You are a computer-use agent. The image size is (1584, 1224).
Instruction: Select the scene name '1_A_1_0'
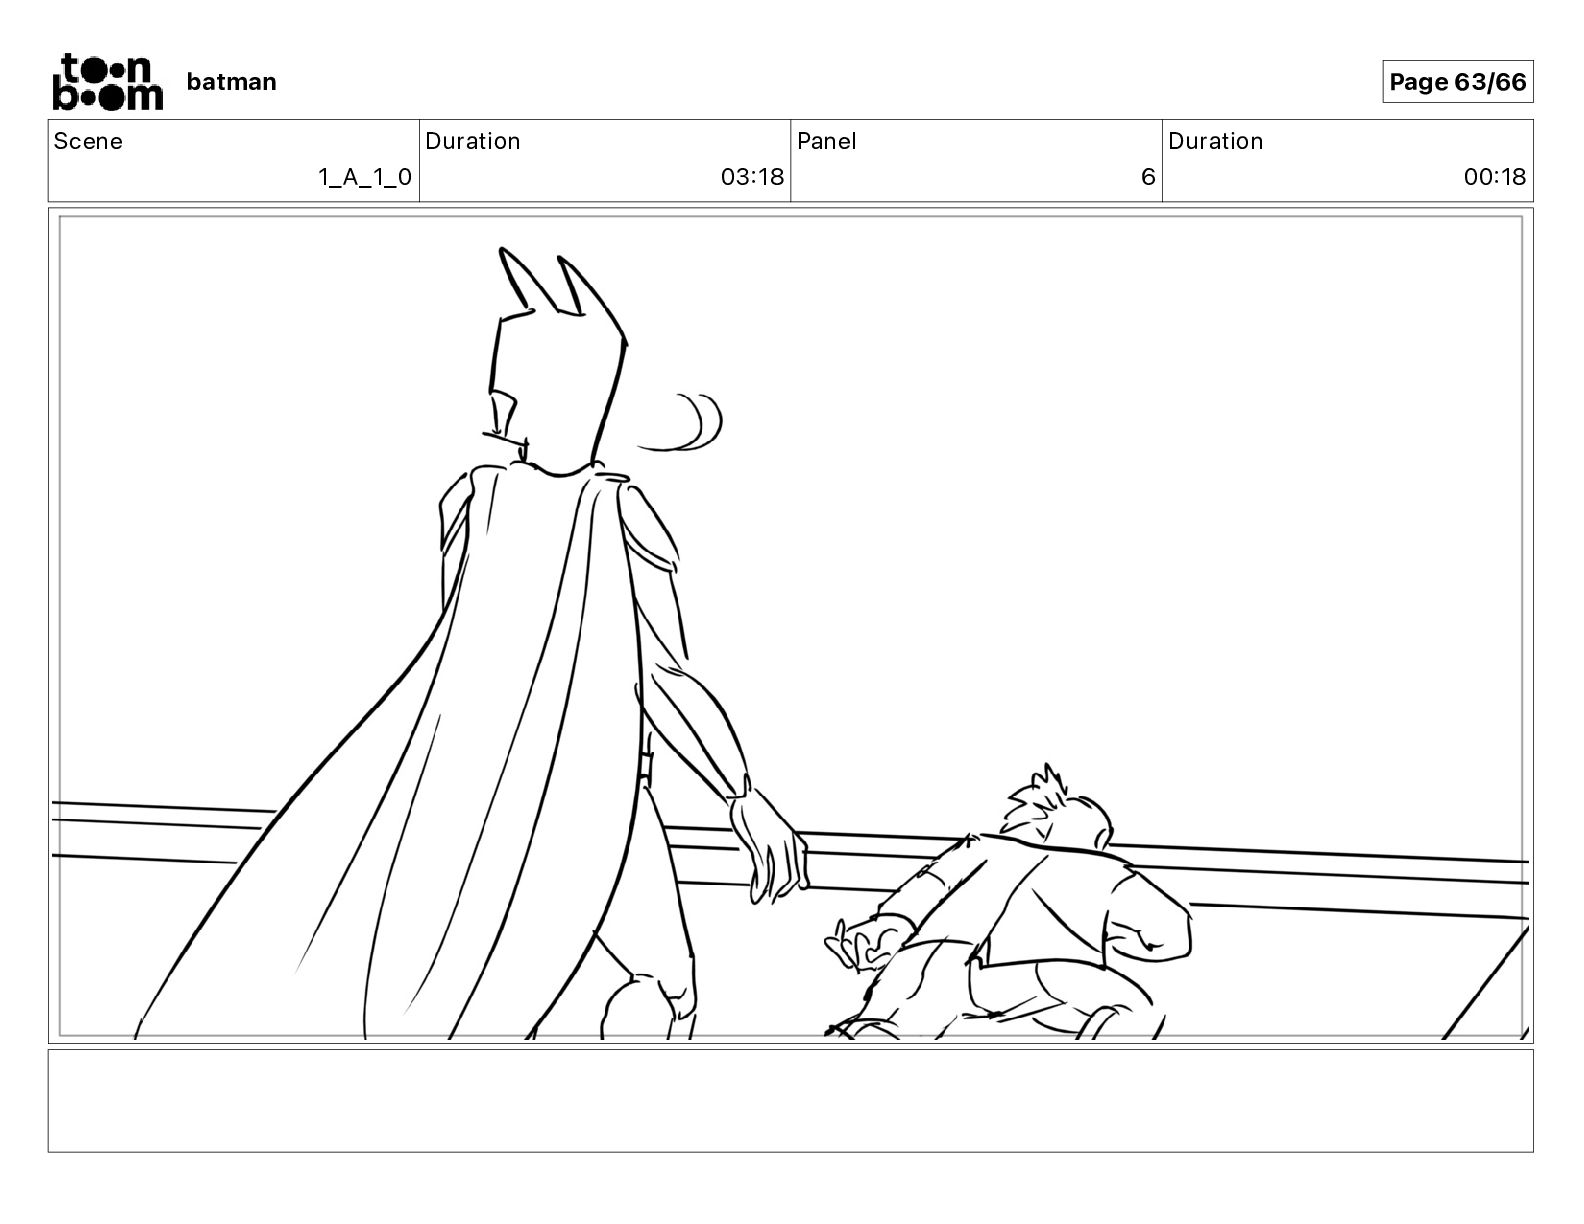(x=365, y=177)
